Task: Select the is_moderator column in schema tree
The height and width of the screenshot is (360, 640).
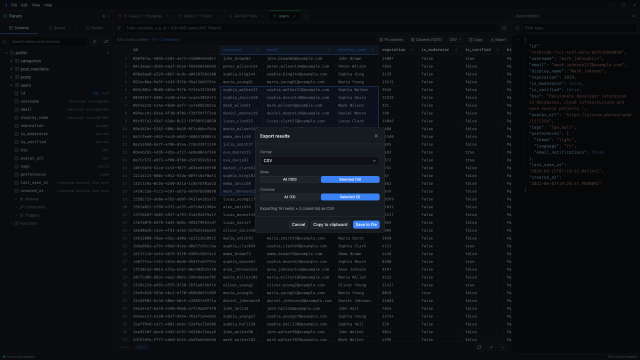Action: [34, 134]
